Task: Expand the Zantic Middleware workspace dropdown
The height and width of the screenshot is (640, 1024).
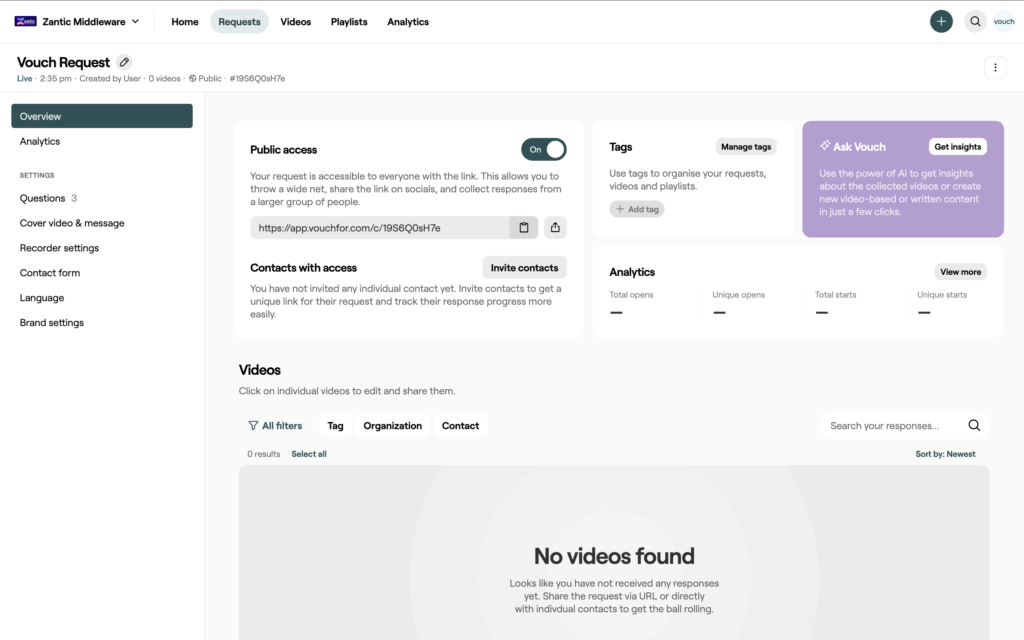Action: (x=135, y=22)
